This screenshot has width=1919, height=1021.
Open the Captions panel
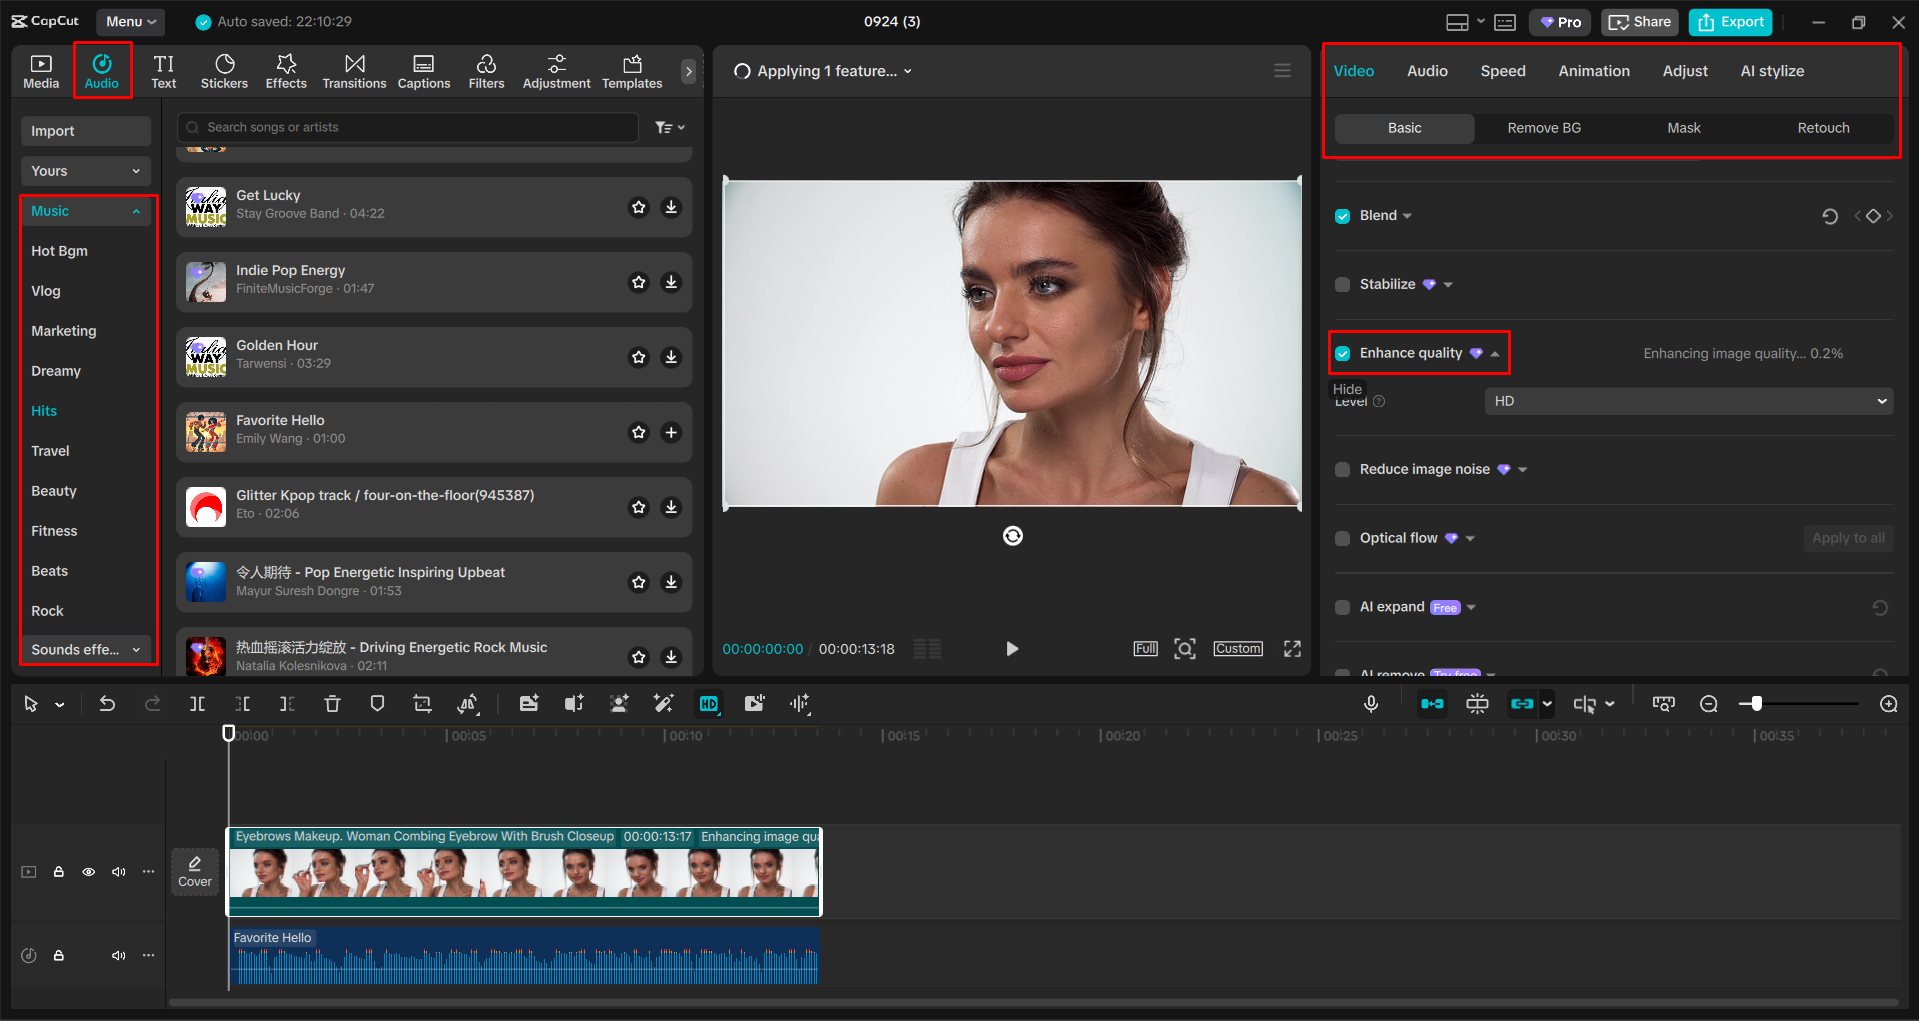[423, 70]
